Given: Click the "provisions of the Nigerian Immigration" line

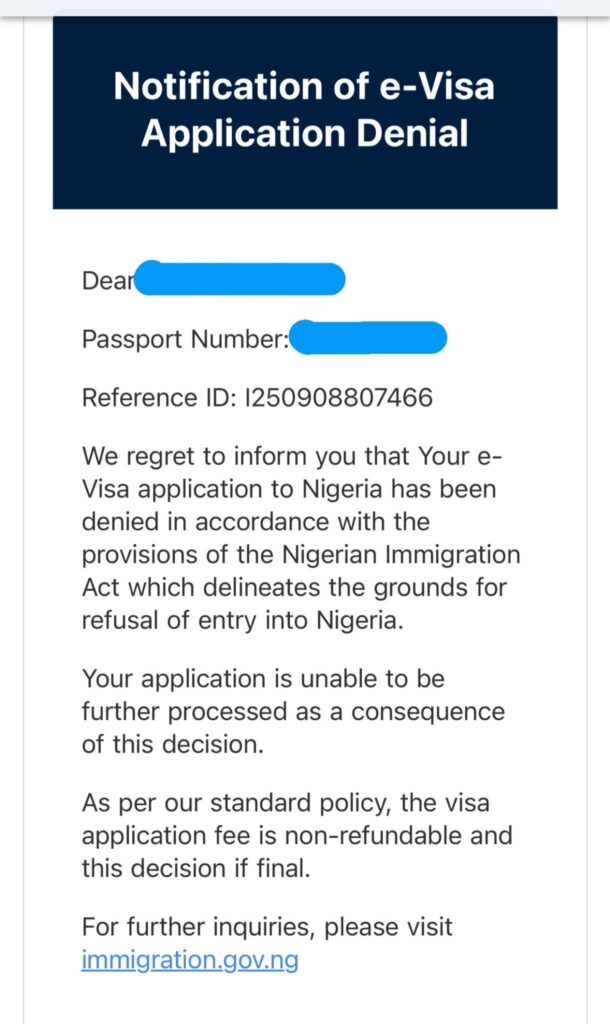Looking at the screenshot, I should click(x=301, y=554).
